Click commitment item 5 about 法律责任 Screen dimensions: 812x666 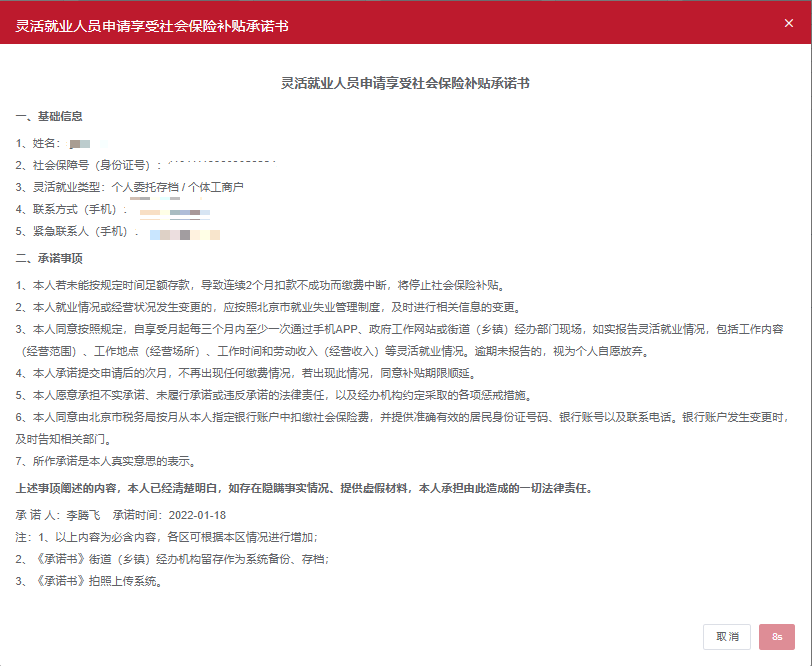point(274,396)
